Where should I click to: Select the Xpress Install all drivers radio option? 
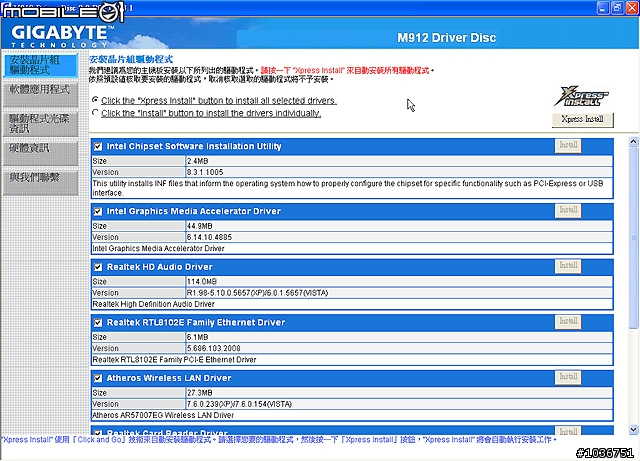click(x=96, y=100)
